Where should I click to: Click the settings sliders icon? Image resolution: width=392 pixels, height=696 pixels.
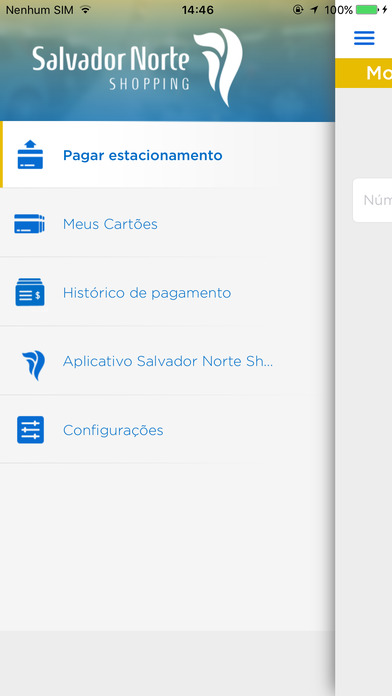[x=30, y=430]
